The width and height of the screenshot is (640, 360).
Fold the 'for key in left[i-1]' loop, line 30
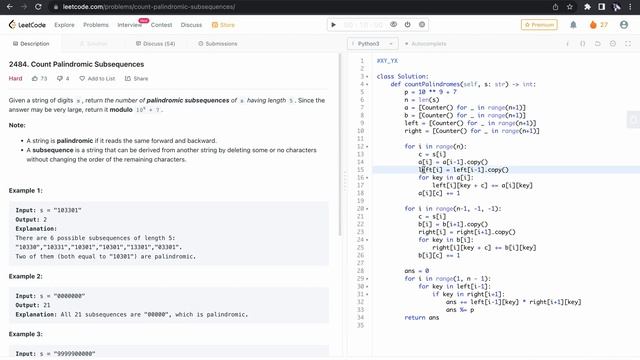367,287
